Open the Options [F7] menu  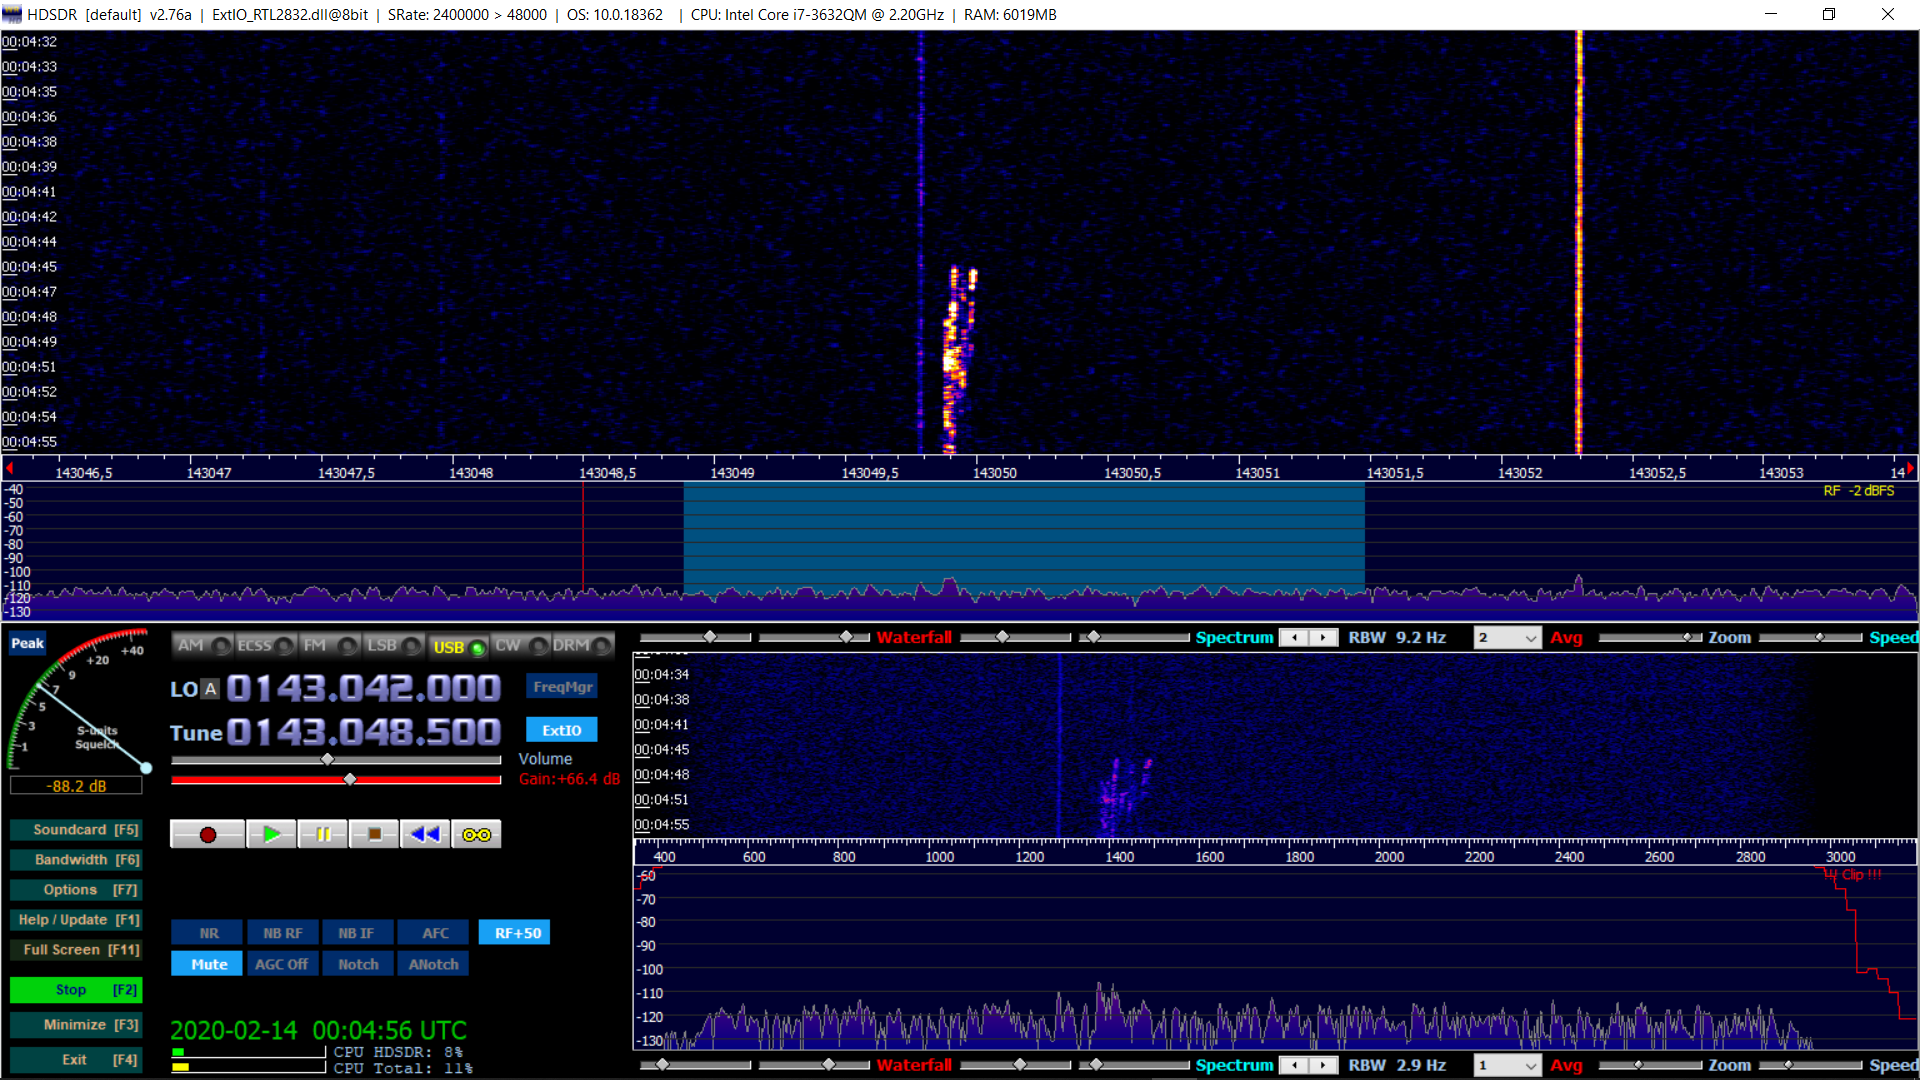[76, 890]
